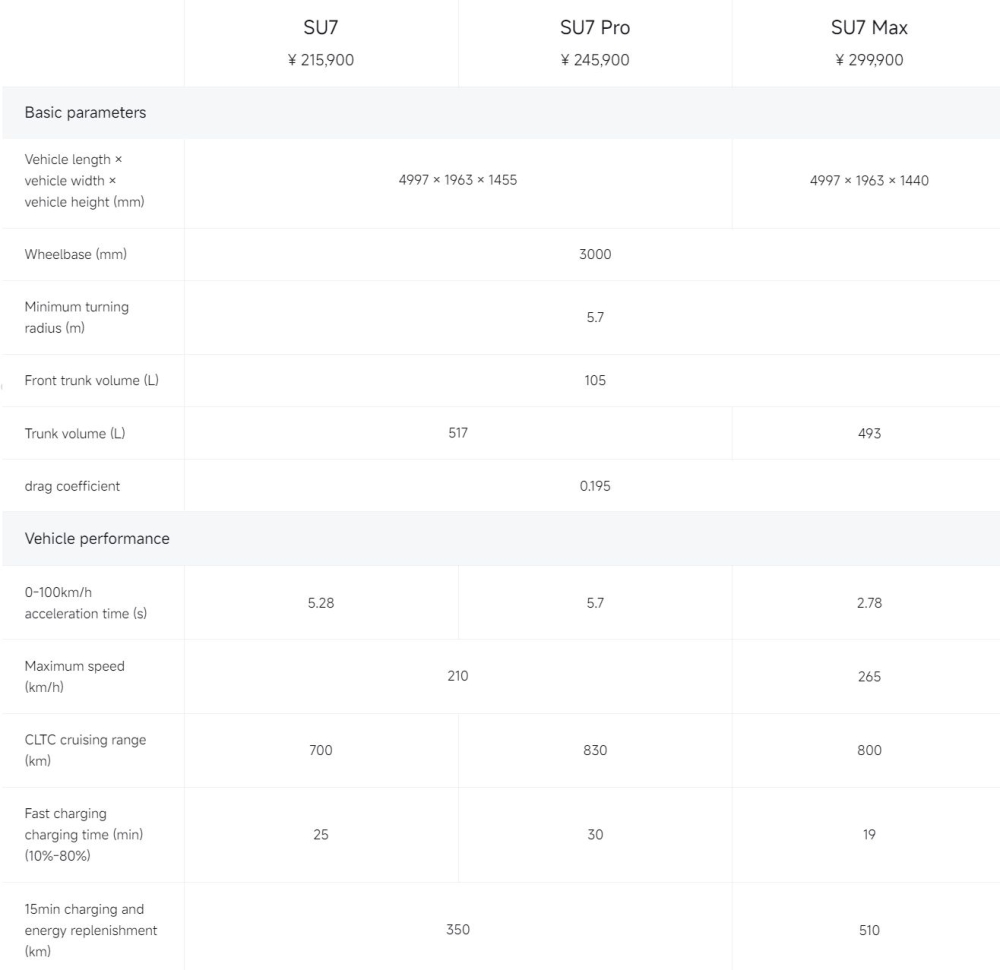Click the Vehicle performance section heading

point(97,538)
